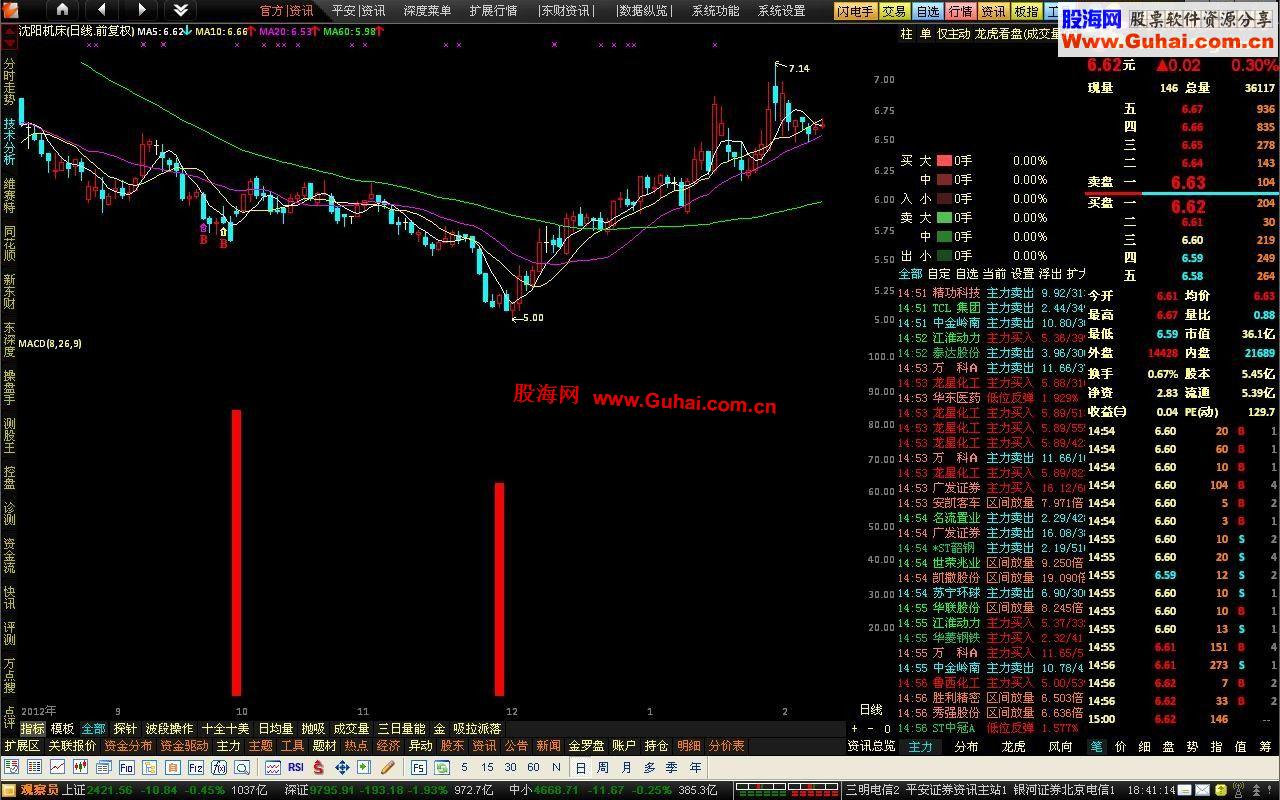Click the line chart toolbar icon
Screen dimensions: 1280x800
[x=57, y=767]
